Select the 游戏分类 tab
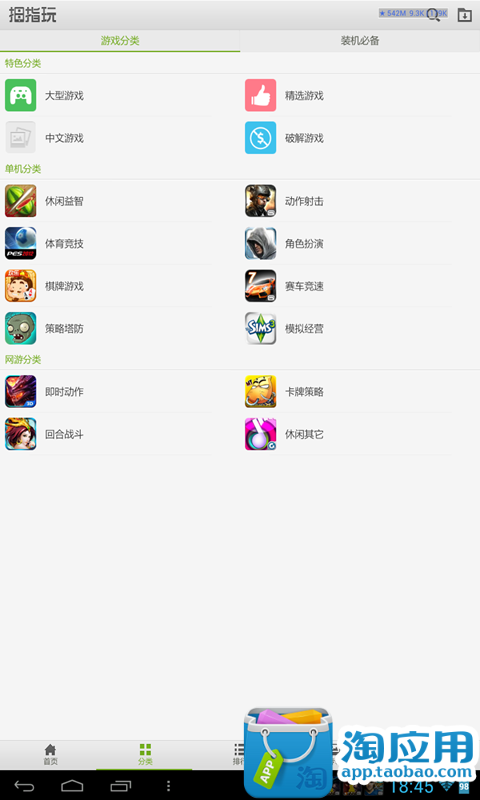Viewport: 480px width, 800px height. [120, 41]
